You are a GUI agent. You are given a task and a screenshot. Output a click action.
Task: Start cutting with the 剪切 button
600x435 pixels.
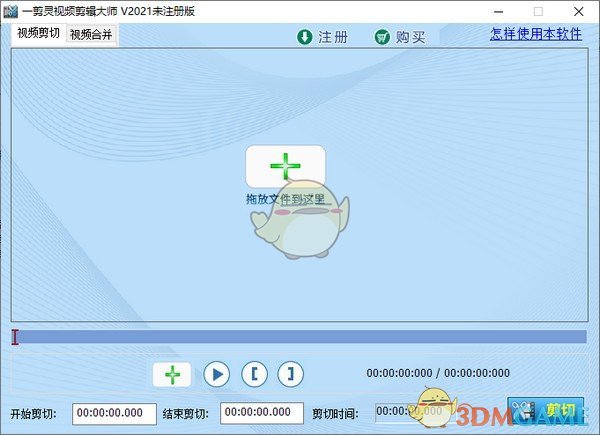point(547,411)
